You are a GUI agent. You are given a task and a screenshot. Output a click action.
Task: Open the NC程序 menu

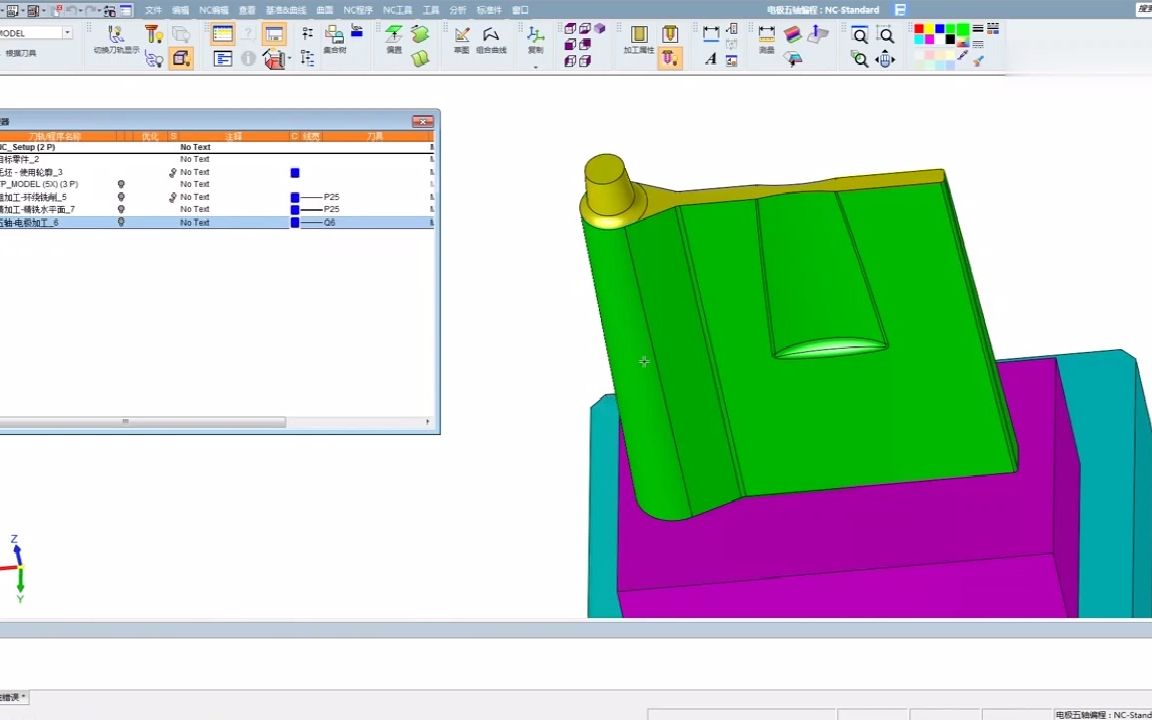pos(357,10)
